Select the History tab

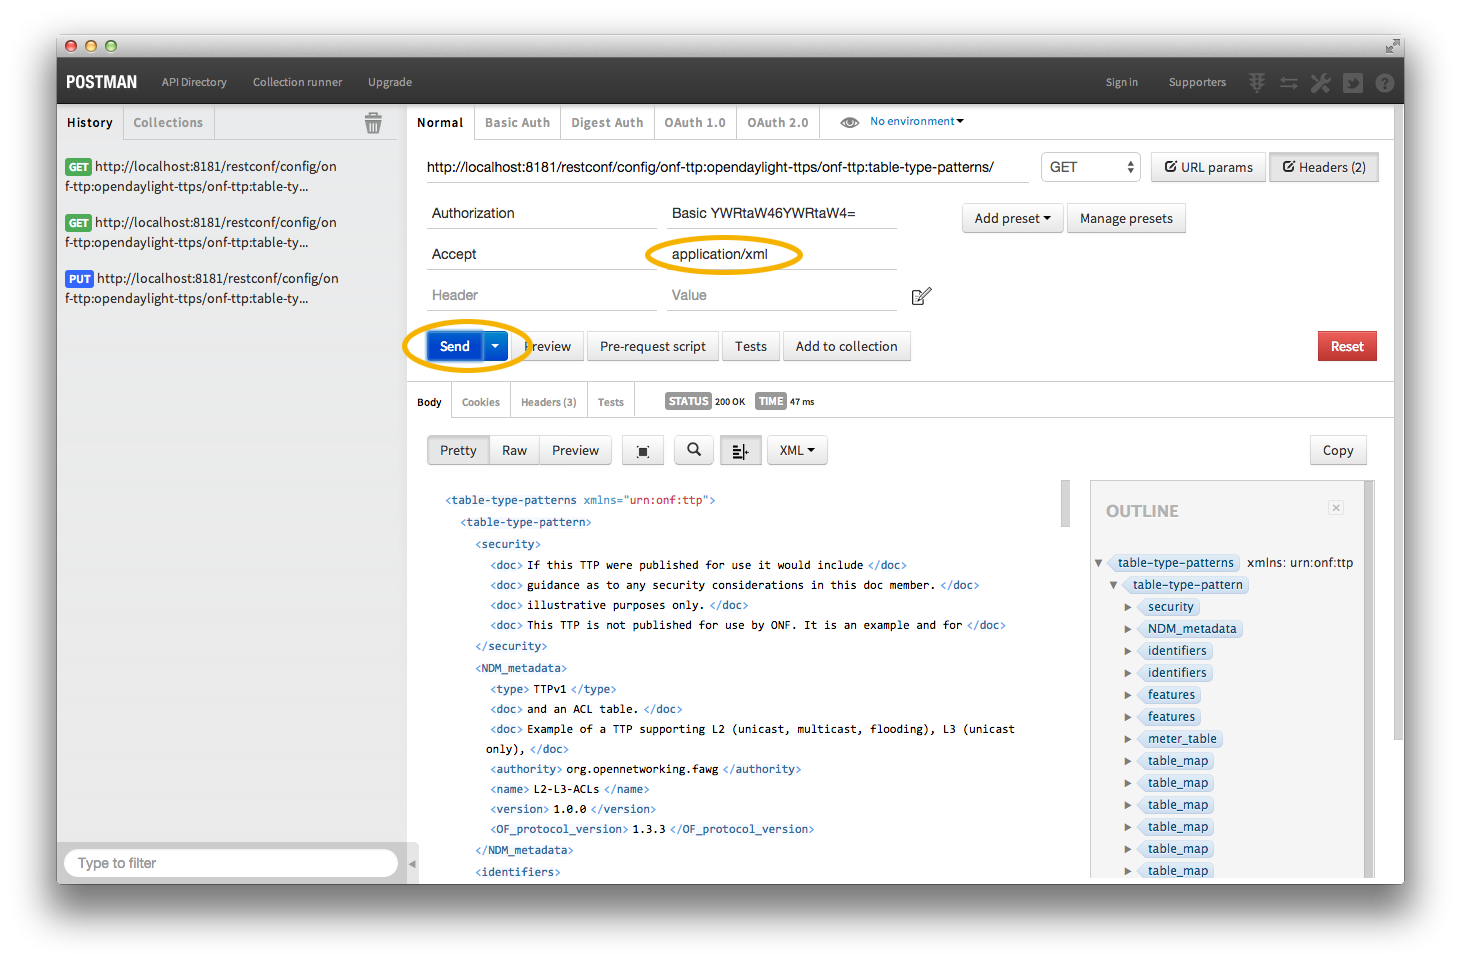(90, 122)
